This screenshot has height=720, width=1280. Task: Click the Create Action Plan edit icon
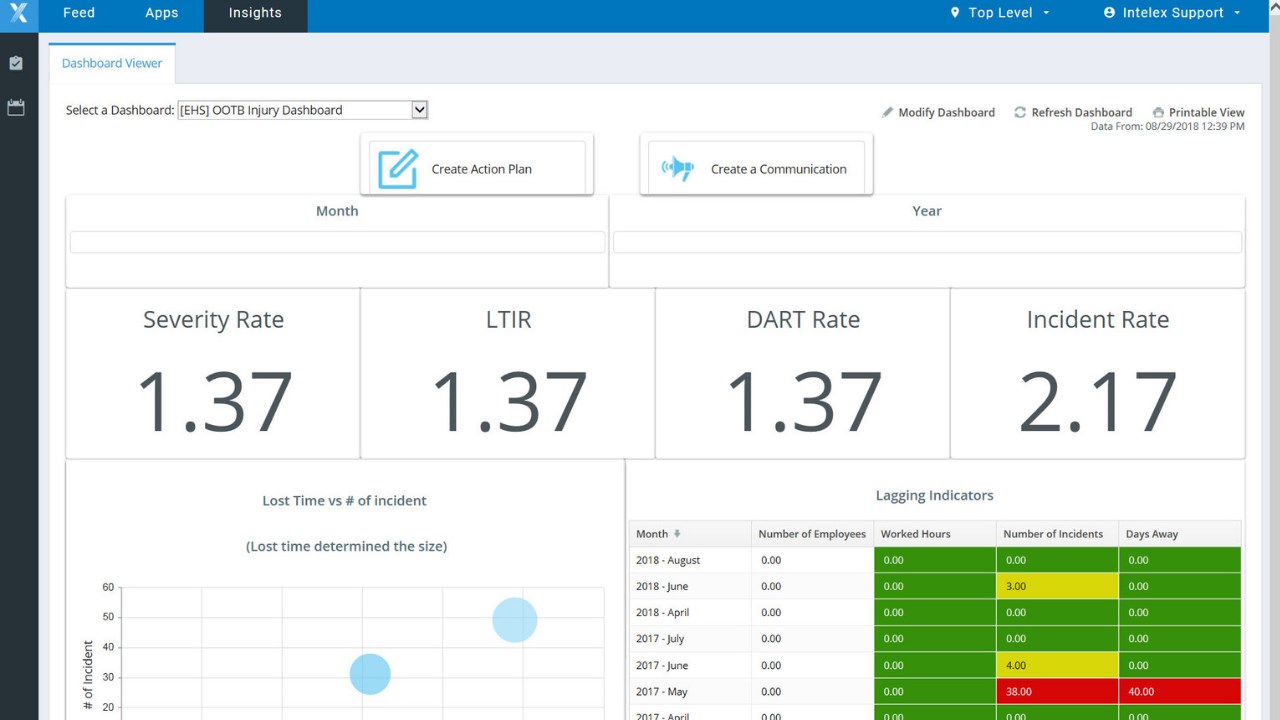click(x=397, y=168)
